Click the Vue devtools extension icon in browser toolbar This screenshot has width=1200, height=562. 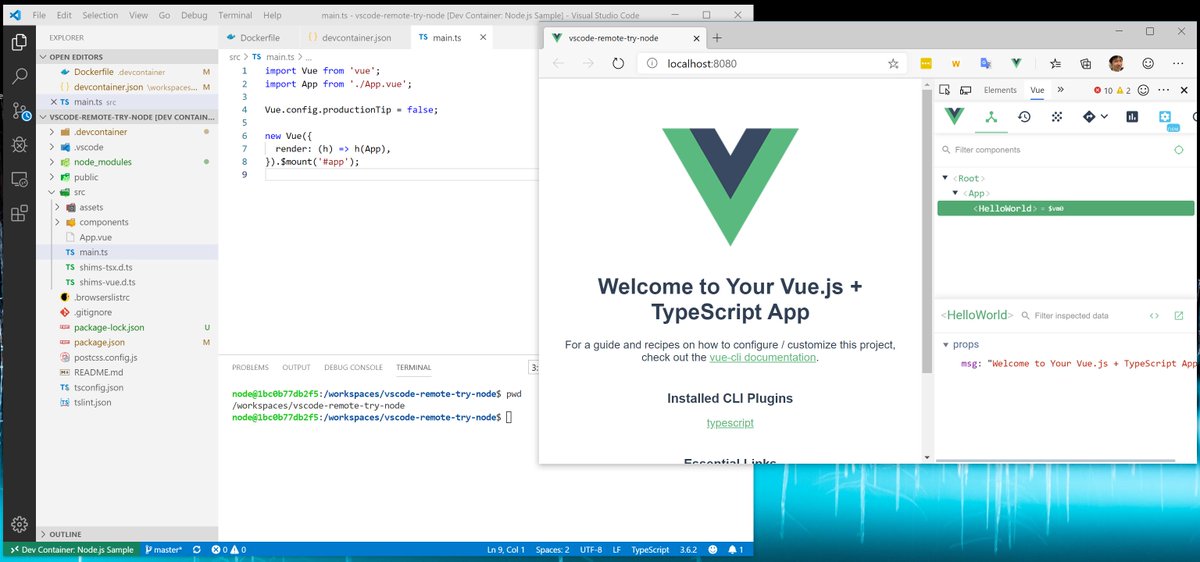pyautogui.click(x=1016, y=63)
